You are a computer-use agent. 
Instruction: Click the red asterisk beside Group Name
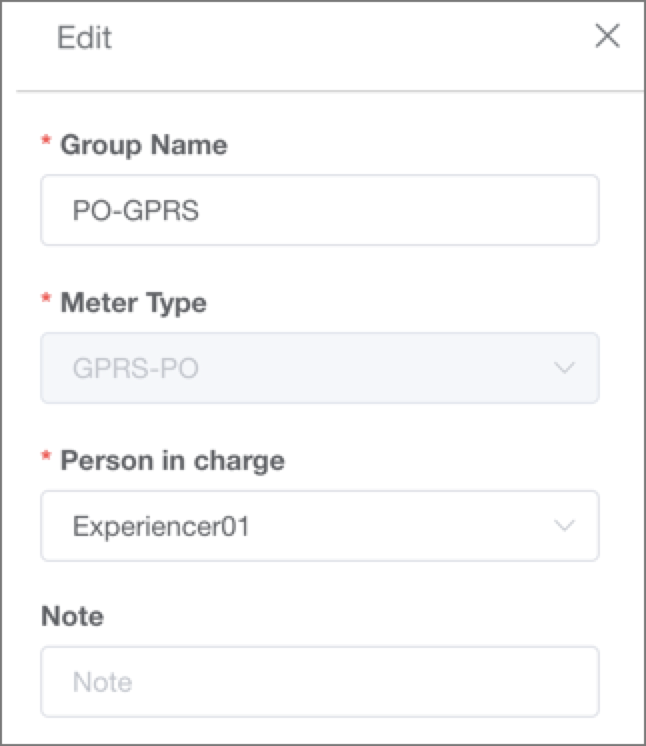46,140
